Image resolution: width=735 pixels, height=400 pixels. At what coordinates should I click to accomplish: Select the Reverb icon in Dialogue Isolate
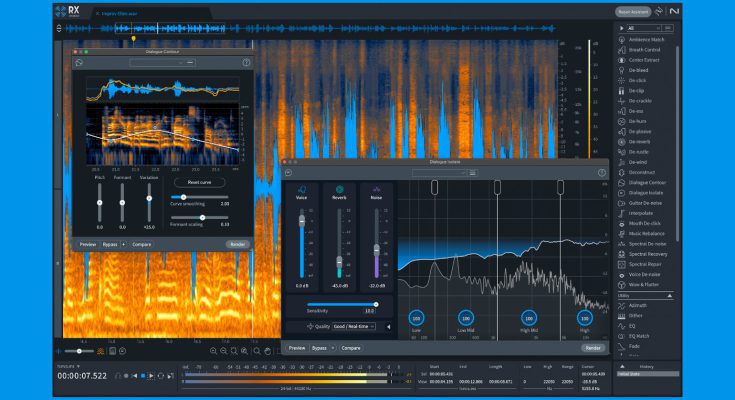(x=339, y=189)
